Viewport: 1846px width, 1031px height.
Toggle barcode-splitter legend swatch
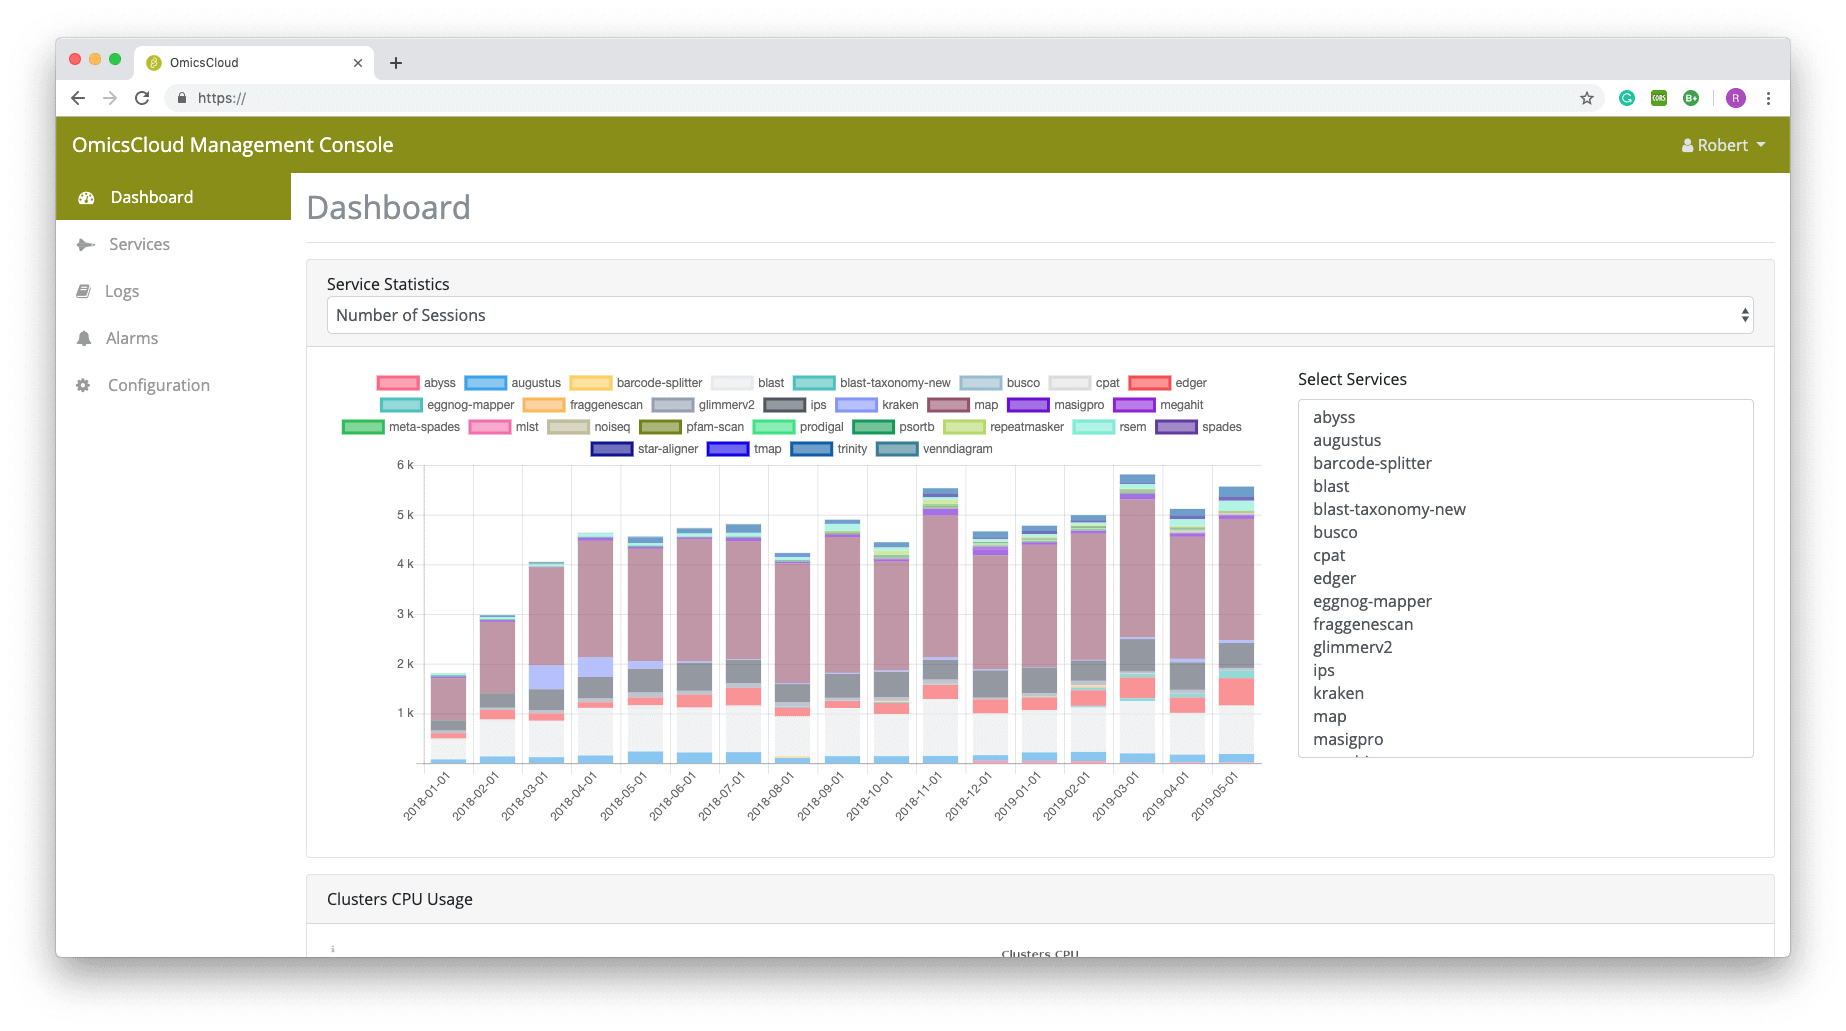pos(590,383)
